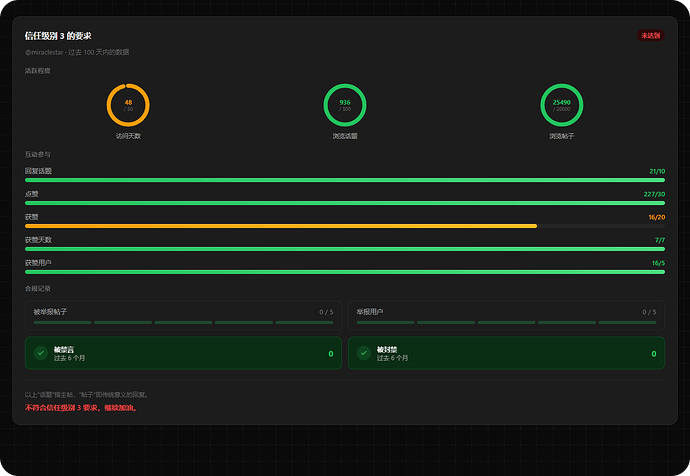Viewport: 690px width, 476px height.
Task: Click the 互动参与 section label
Action: 38,154
